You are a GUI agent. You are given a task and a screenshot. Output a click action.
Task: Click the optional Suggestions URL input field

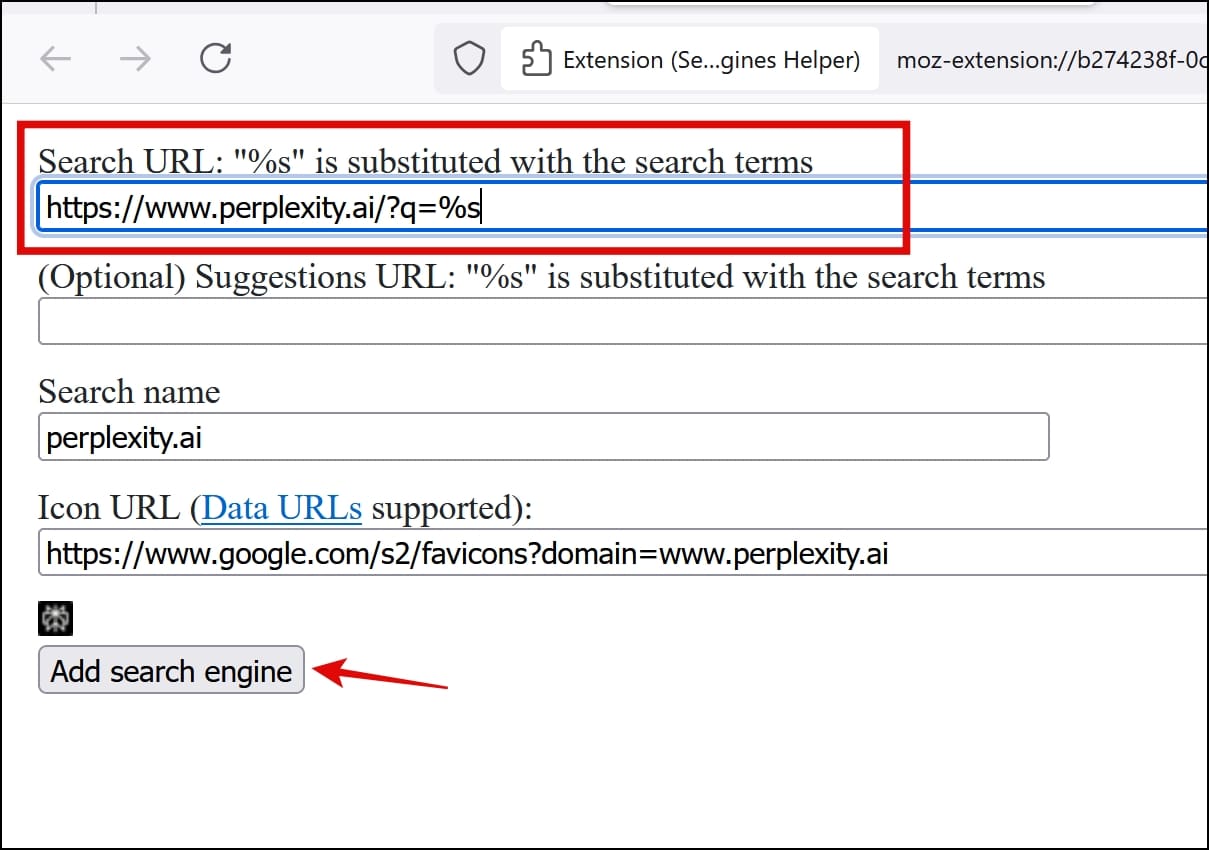pyautogui.click(x=623, y=322)
